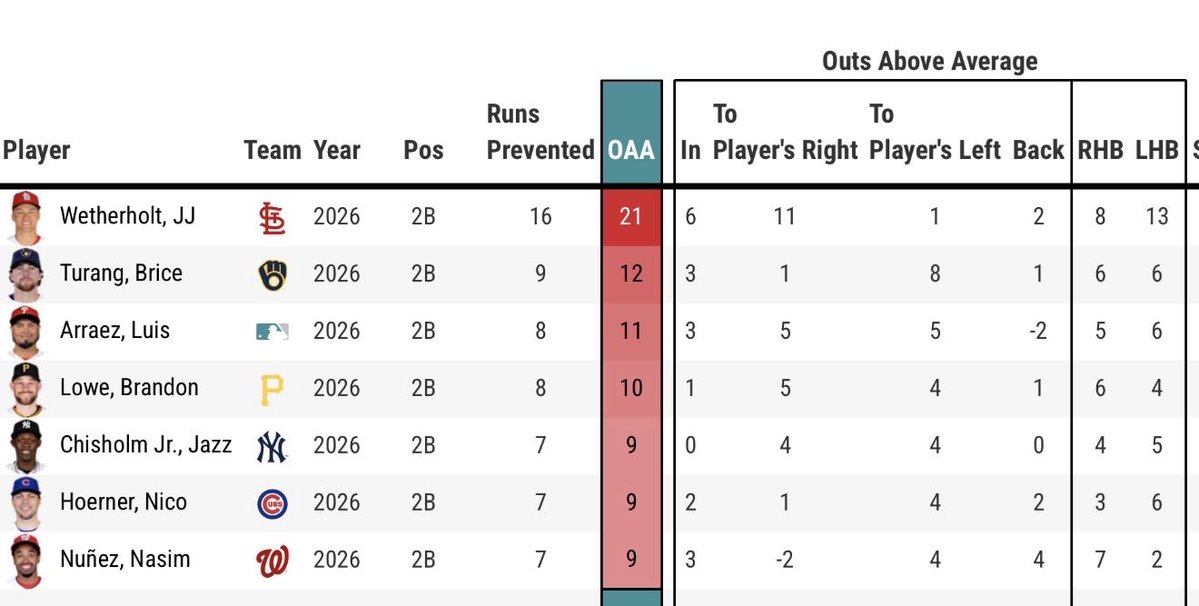Sort by the Back column header
The height and width of the screenshot is (606, 1199).
click(1038, 150)
